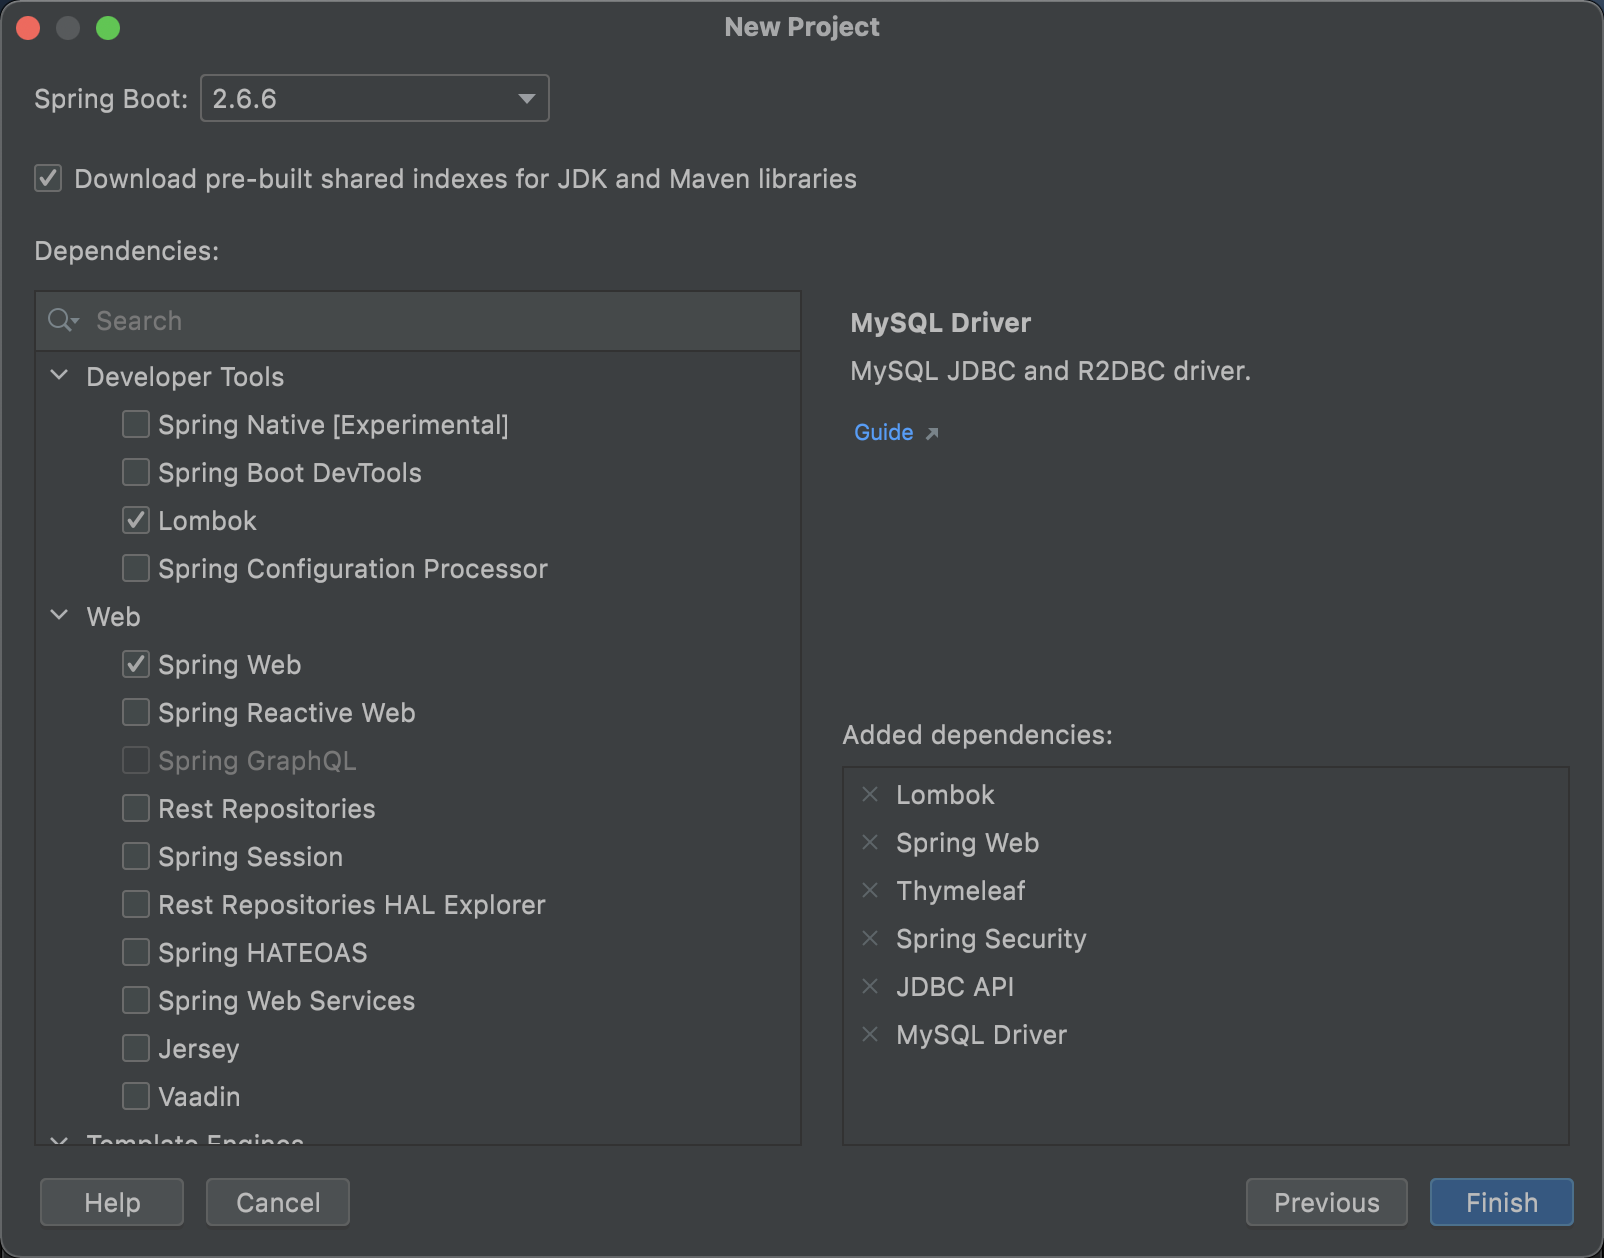Close the New Project window

28,28
